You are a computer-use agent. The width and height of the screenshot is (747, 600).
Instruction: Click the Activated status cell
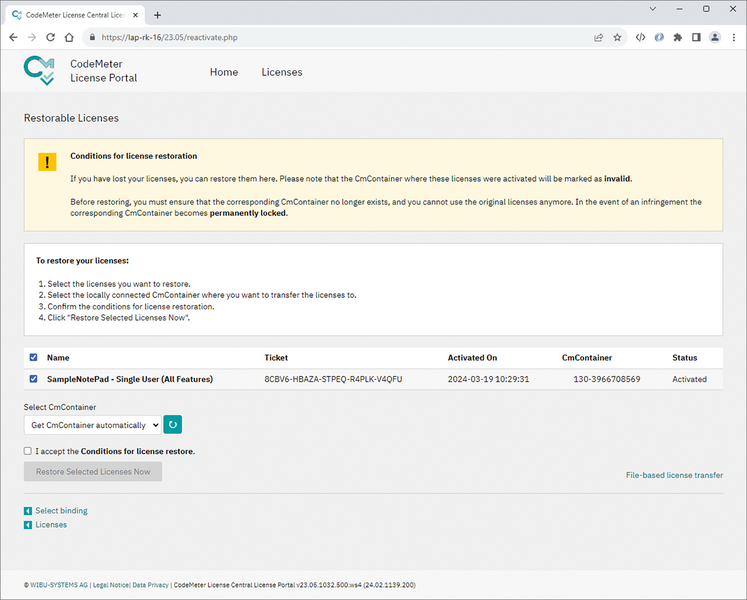coord(689,379)
